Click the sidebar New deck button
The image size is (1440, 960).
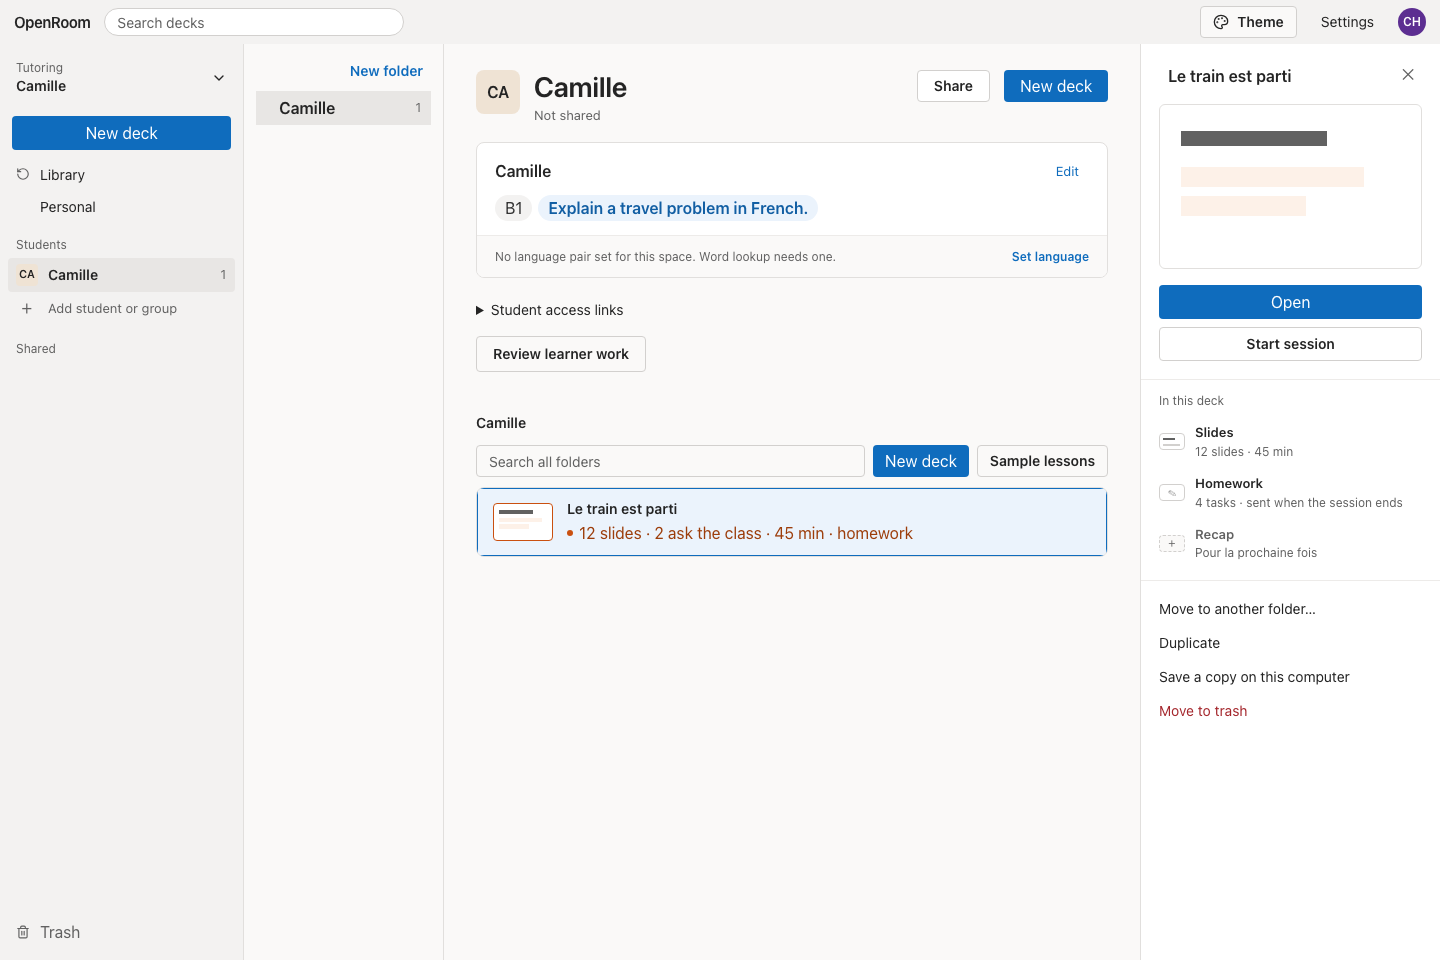(121, 133)
